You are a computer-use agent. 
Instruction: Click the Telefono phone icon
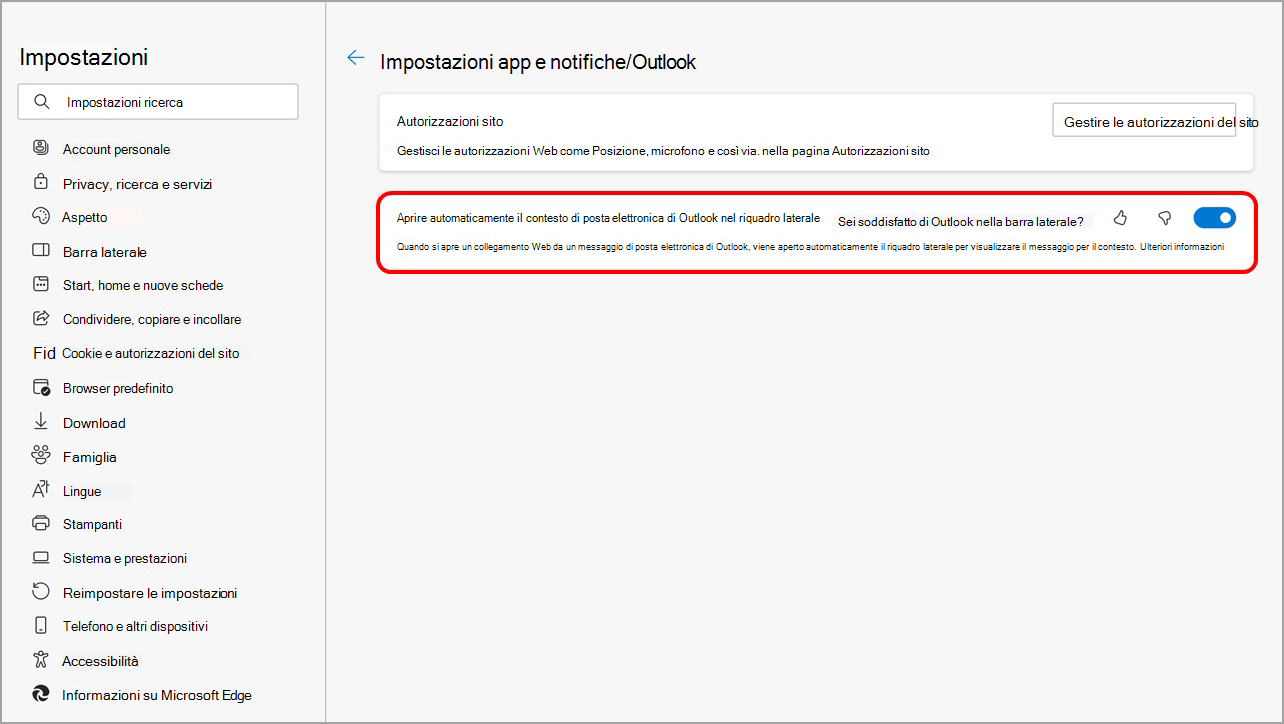coord(41,625)
